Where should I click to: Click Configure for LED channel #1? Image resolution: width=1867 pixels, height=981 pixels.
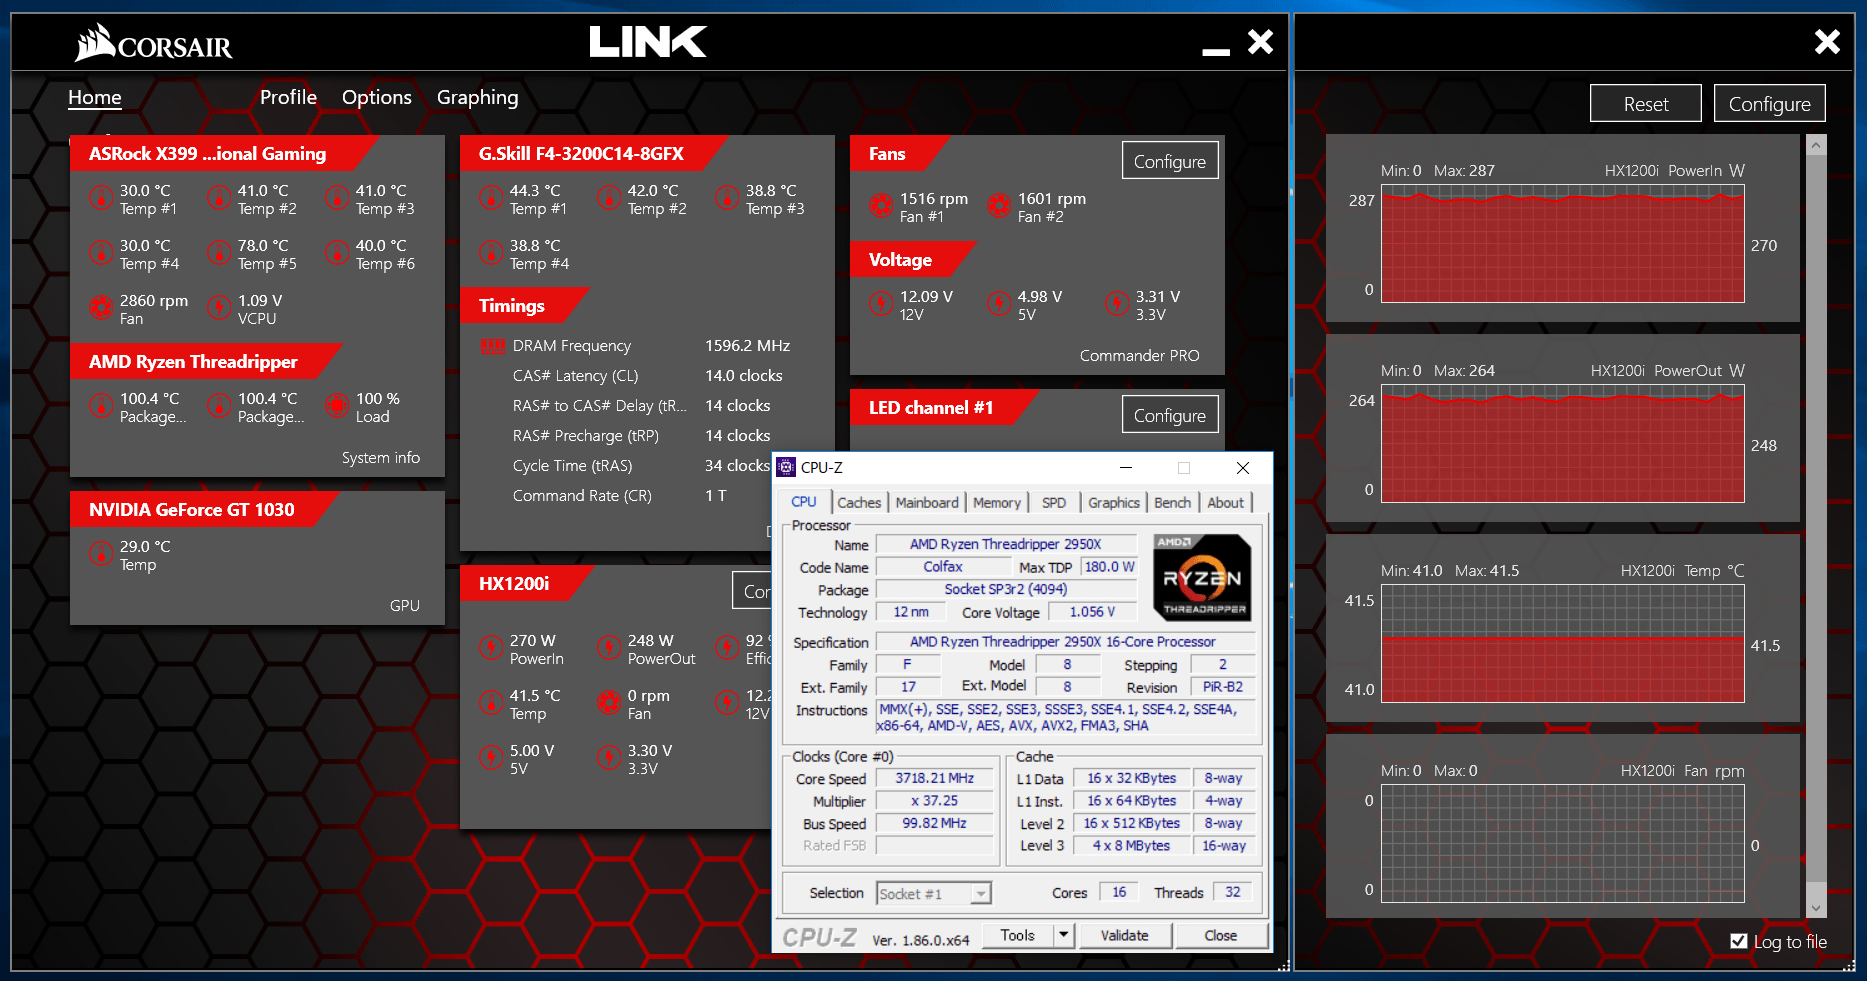1169,415
